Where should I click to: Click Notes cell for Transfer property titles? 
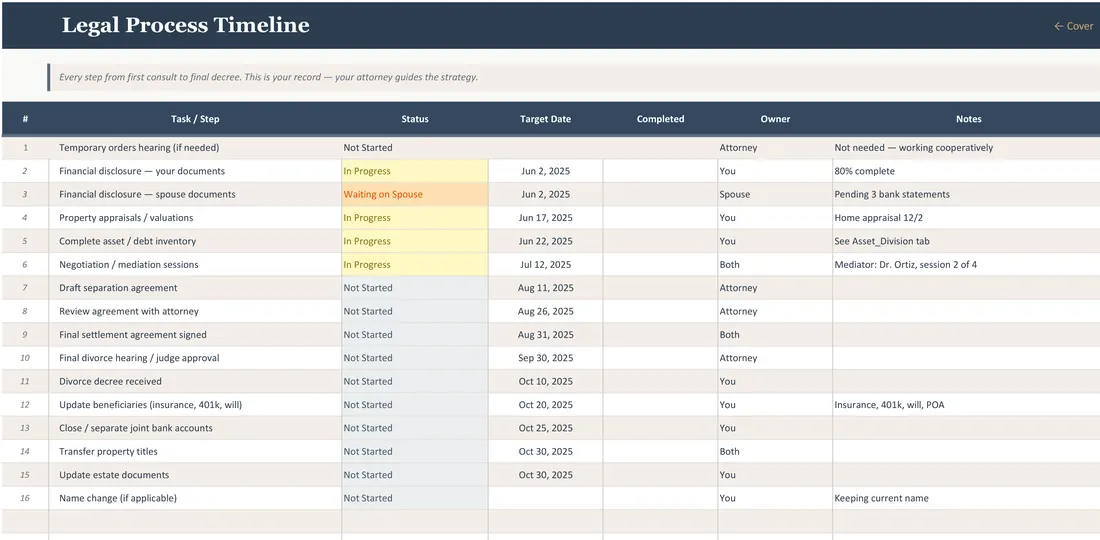click(x=966, y=452)
